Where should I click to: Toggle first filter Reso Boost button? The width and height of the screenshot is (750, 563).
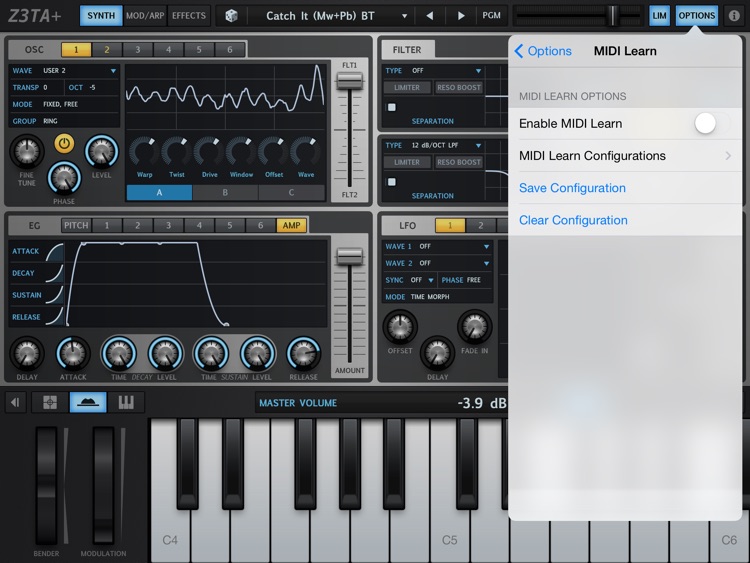pos(459,88)
